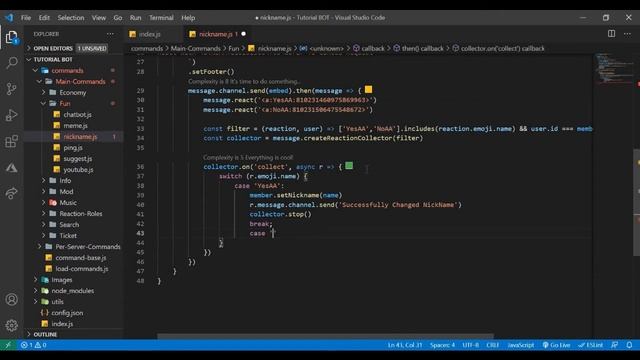Open Manage gear icon
Screen dimensions: 640x360
click(11, 325)
